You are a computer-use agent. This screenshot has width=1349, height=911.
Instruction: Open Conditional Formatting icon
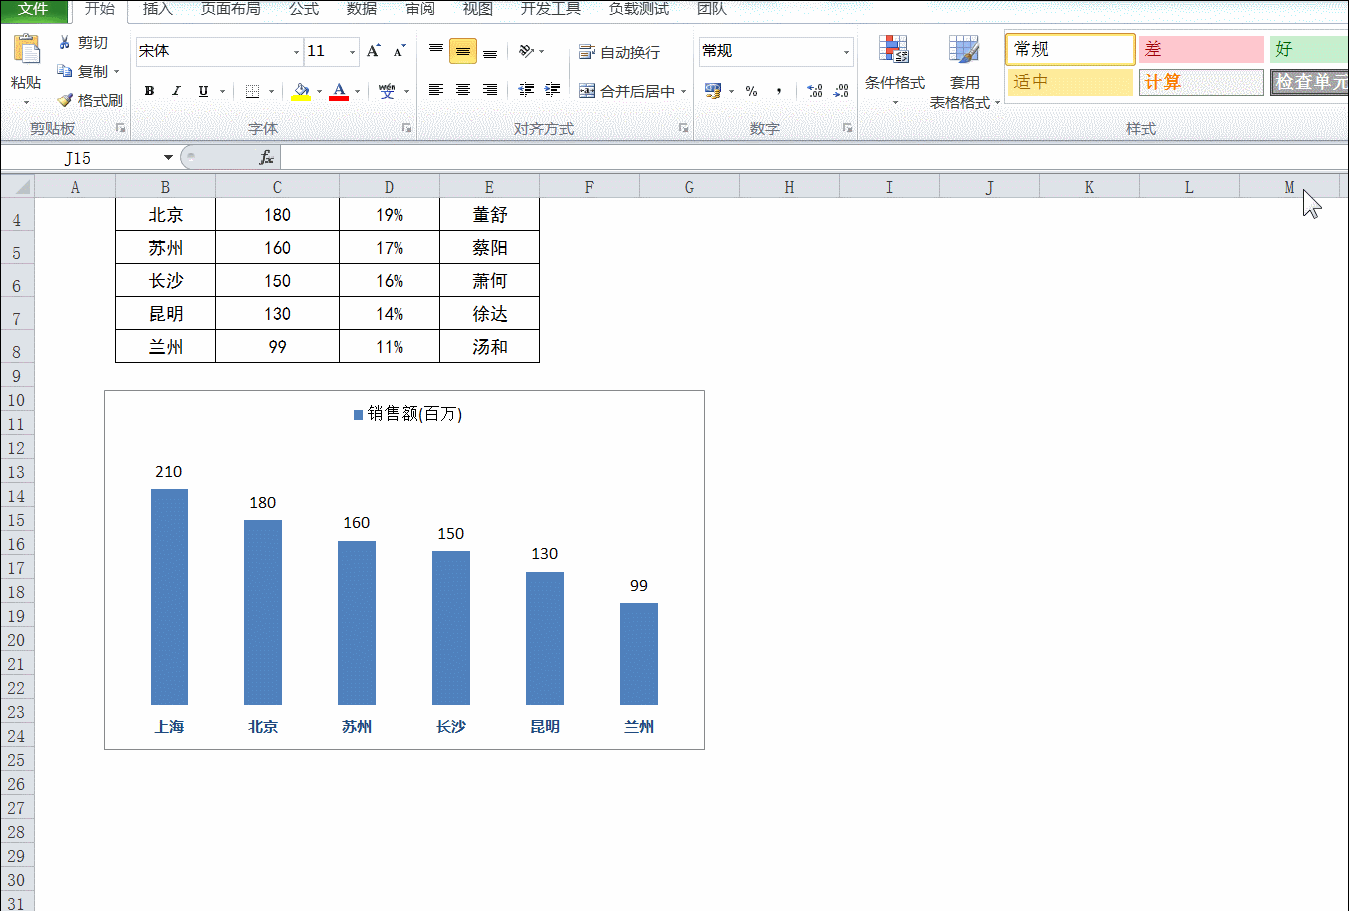tap(894, 49)
